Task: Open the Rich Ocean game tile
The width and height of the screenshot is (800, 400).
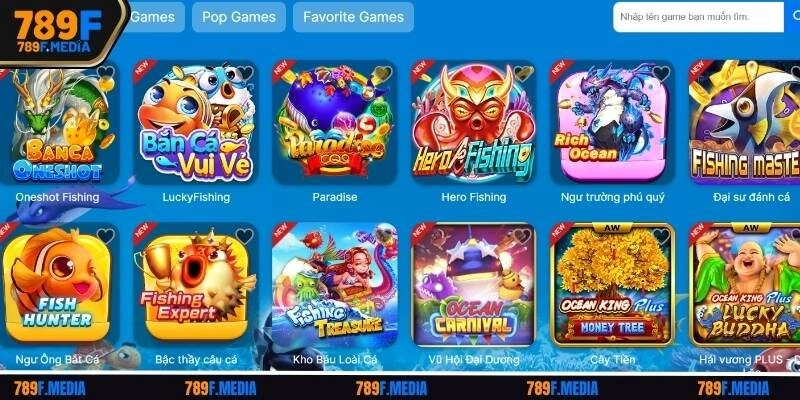Action: [612, 122]
